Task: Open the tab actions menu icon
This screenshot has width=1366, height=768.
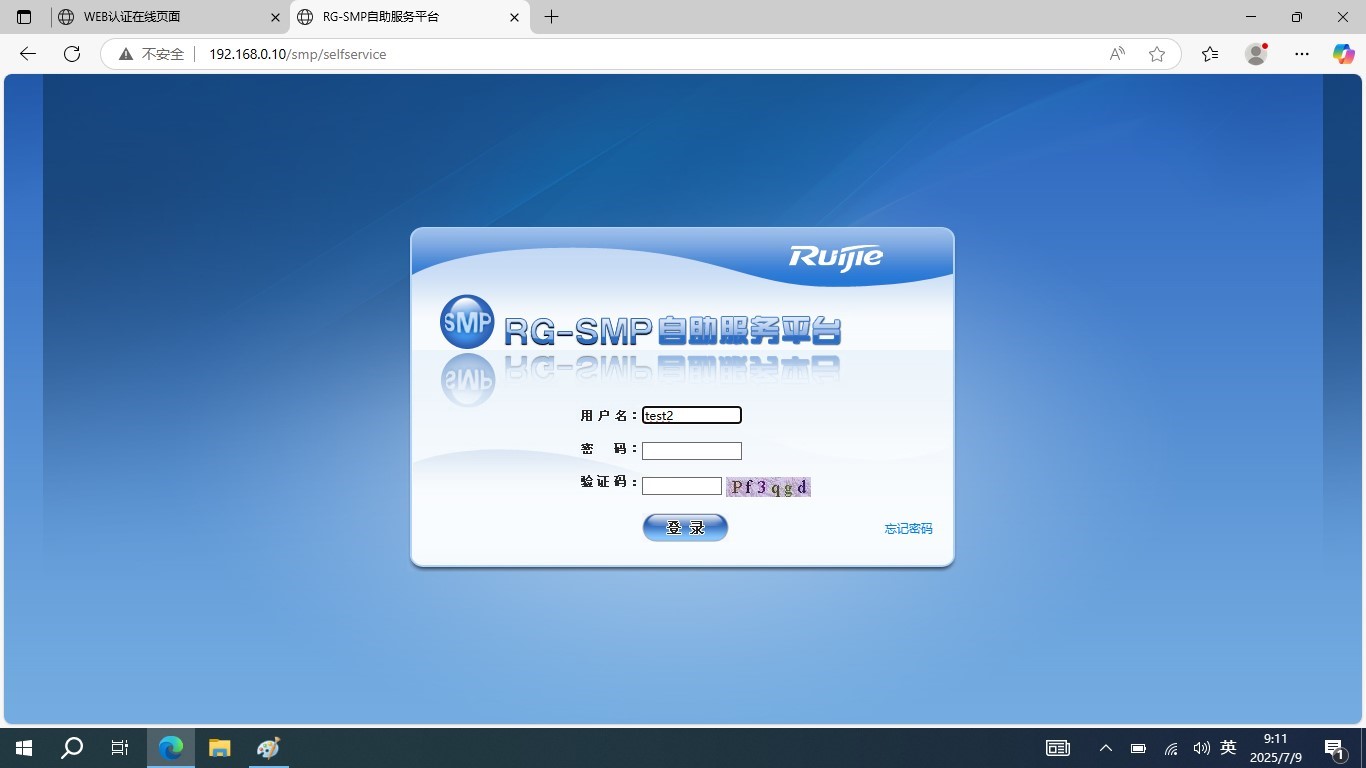Action: [24, 17]
